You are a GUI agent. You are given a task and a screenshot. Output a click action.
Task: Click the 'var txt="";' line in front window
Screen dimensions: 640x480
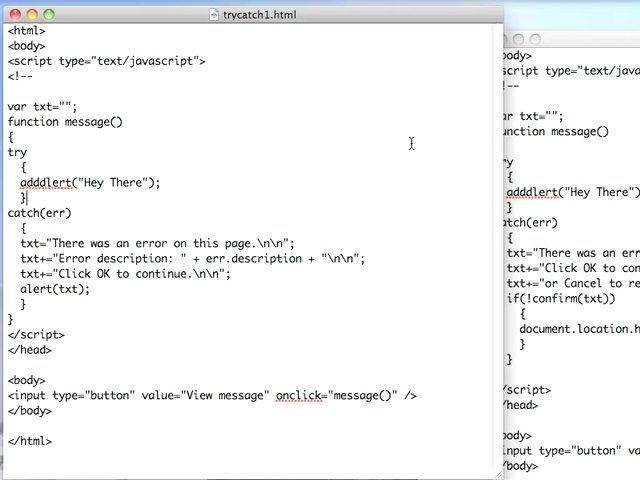tap(42, 107)
